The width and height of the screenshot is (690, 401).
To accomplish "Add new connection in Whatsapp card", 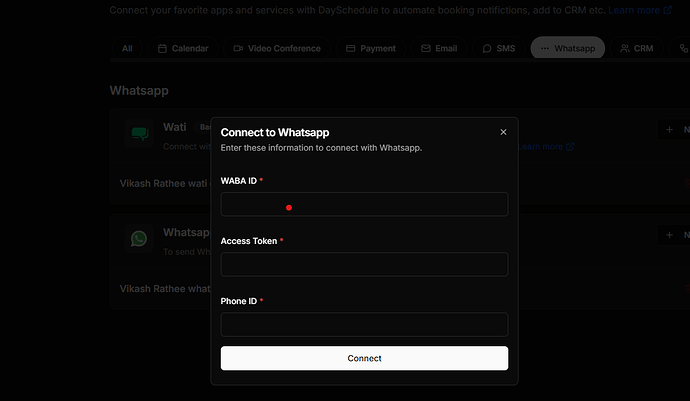I will 674,235.
